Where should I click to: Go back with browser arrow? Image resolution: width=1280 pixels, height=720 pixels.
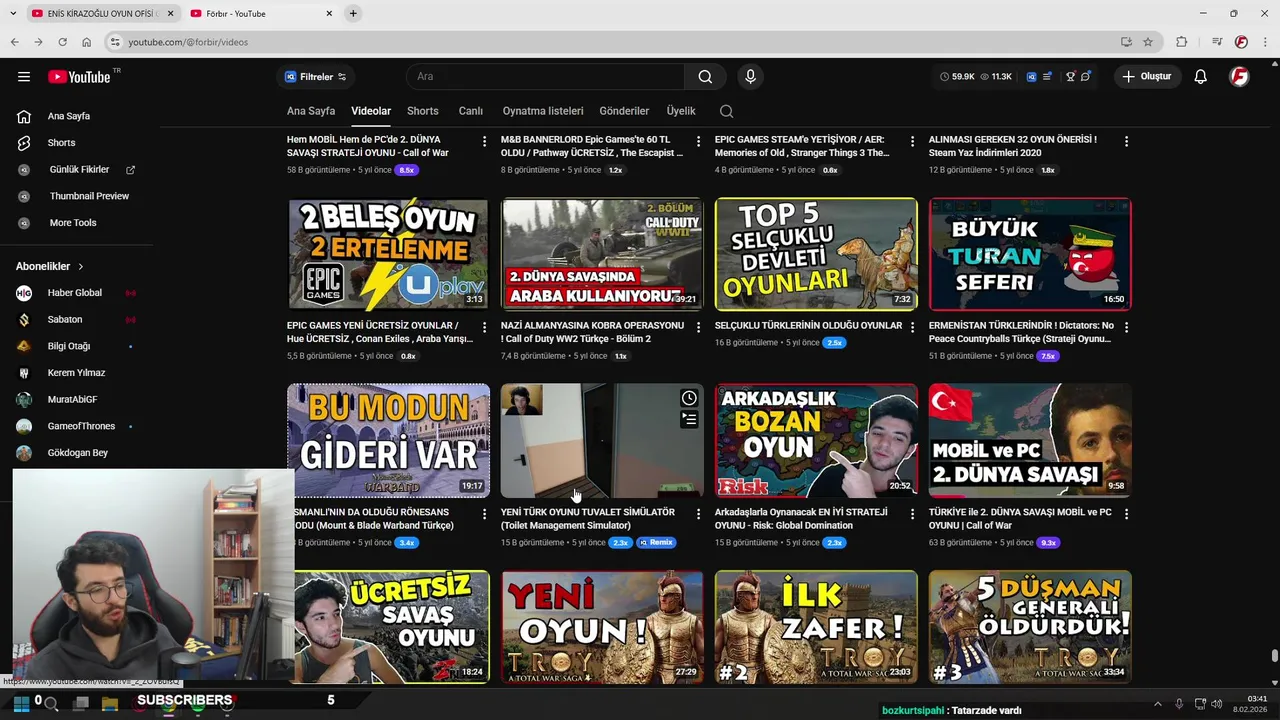point(14,42)
